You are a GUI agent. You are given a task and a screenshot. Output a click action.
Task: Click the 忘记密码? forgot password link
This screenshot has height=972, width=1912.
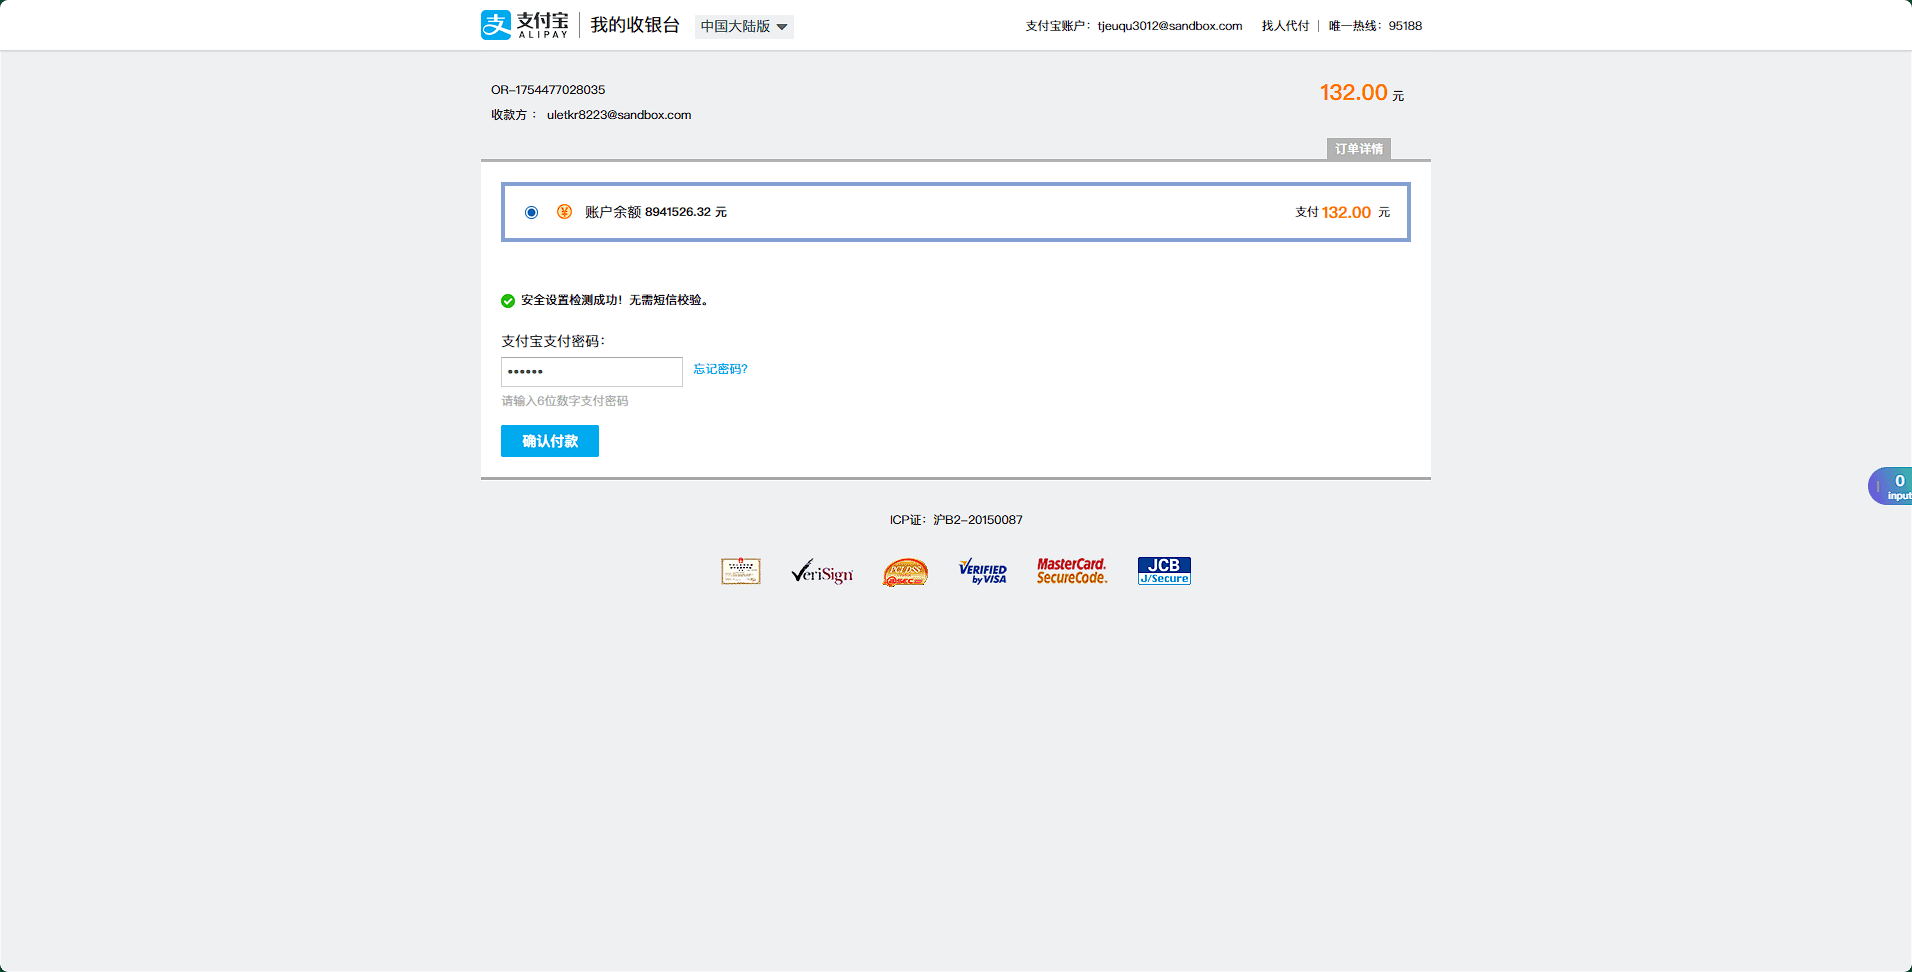click(x=720, y=369)
